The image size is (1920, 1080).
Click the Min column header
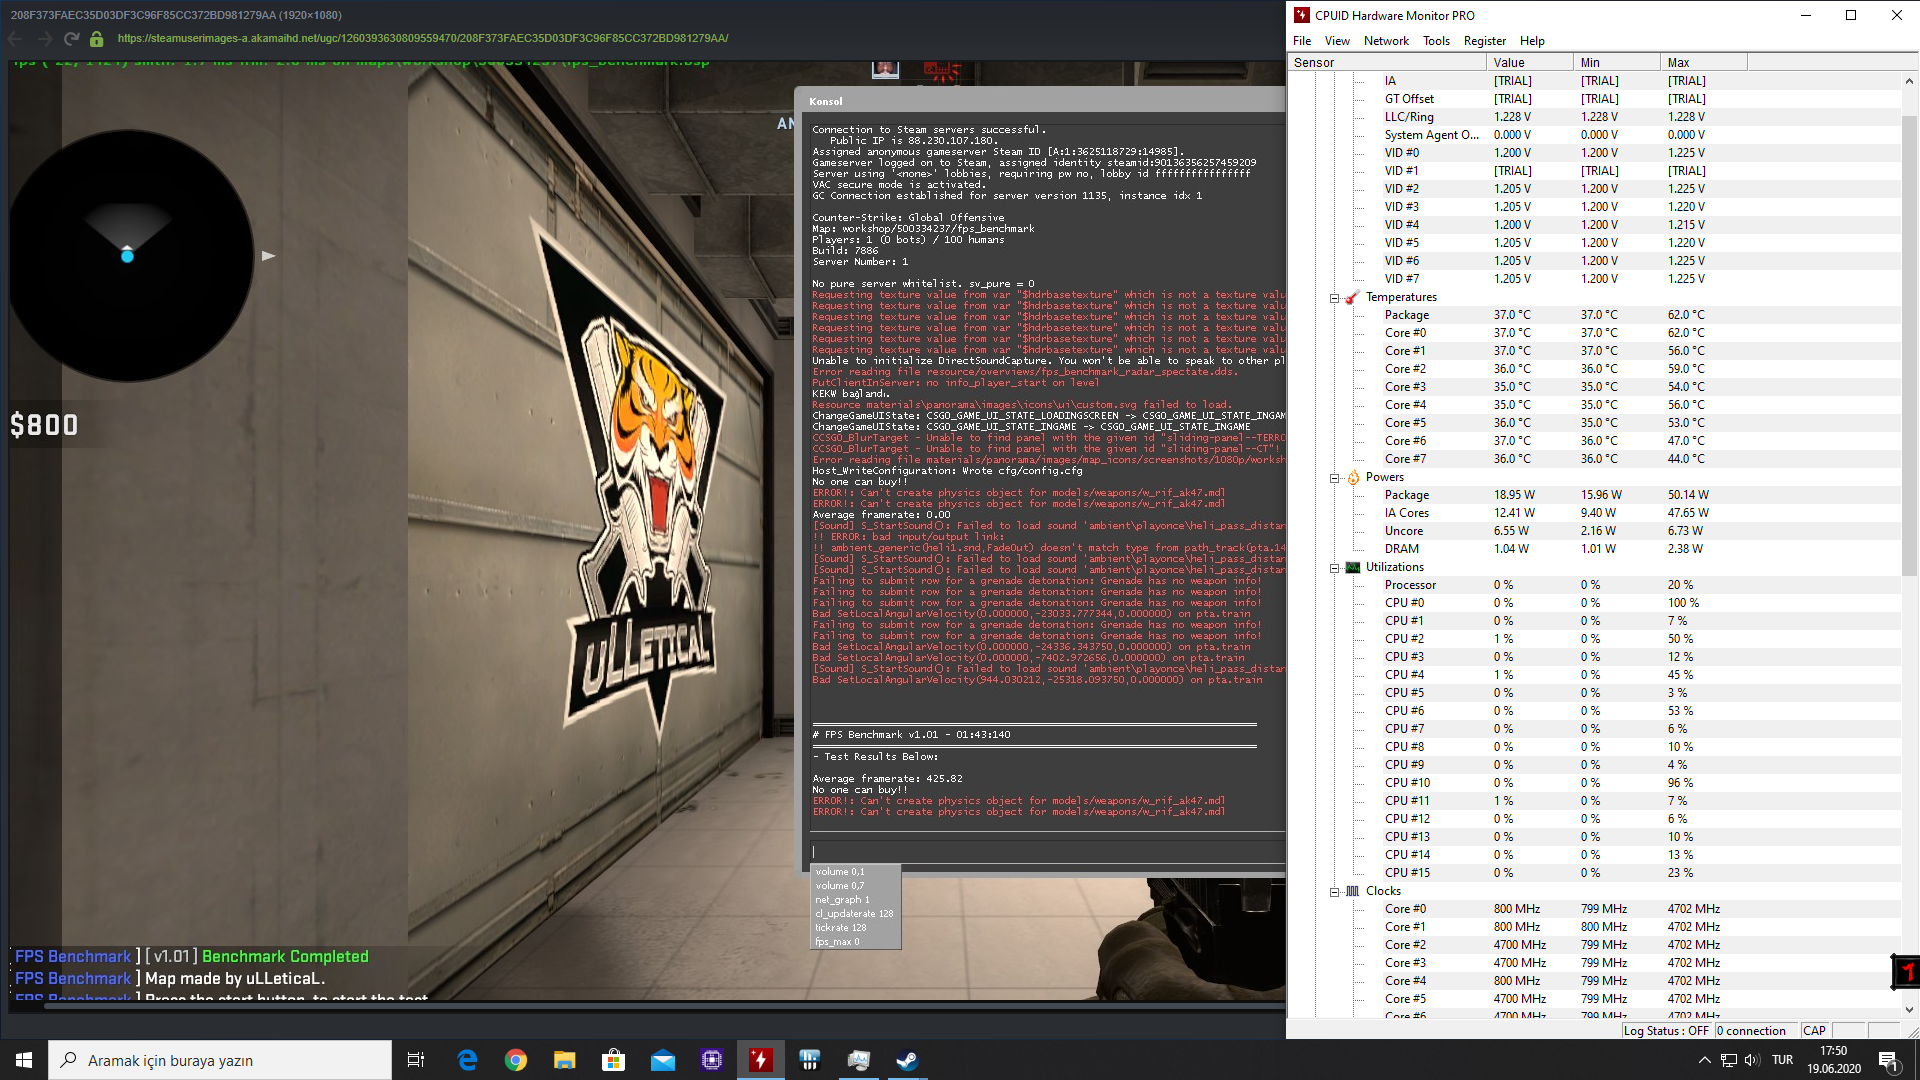[x=1617, y=62]
